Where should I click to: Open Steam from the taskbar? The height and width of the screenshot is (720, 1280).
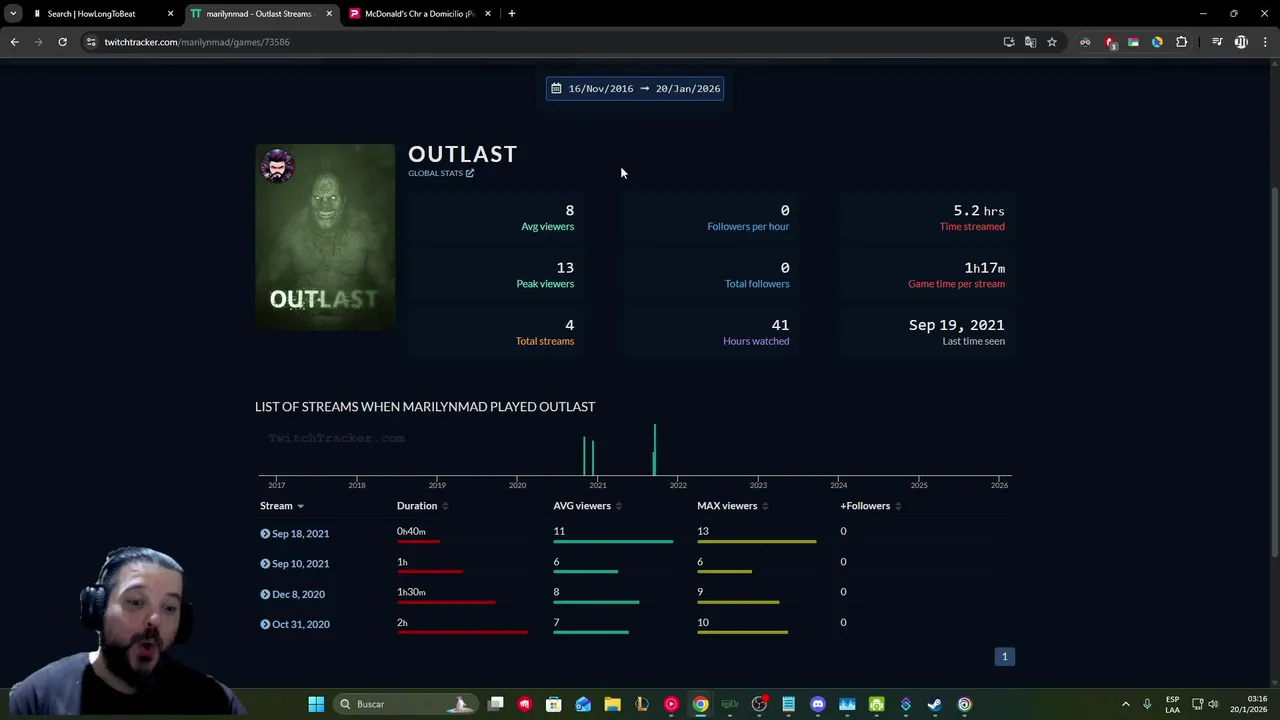click(x=935, y=704)
